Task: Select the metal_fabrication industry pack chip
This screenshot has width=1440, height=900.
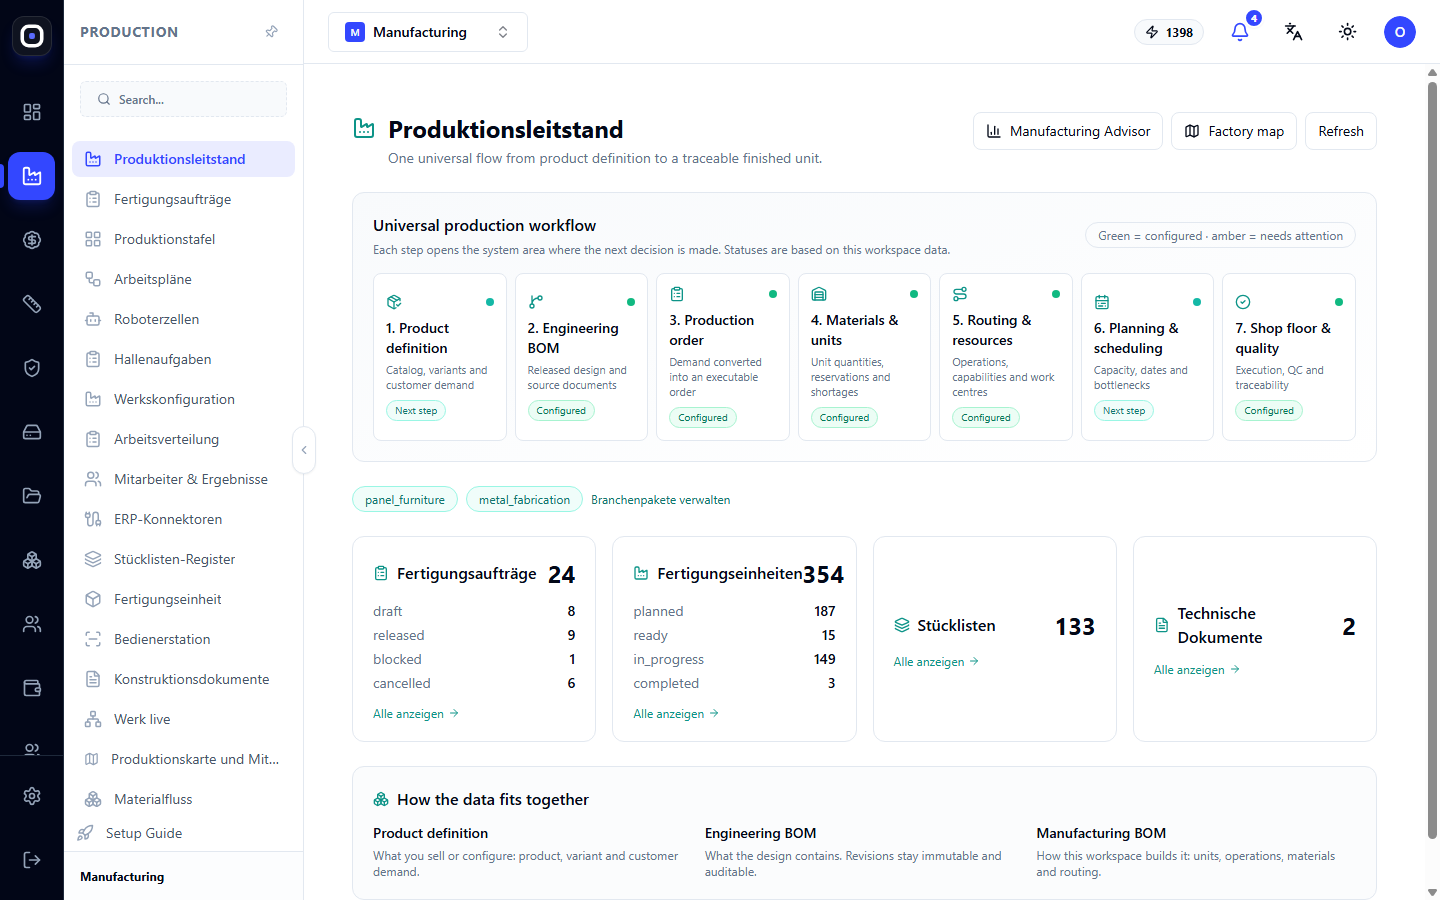Action: 524,499
